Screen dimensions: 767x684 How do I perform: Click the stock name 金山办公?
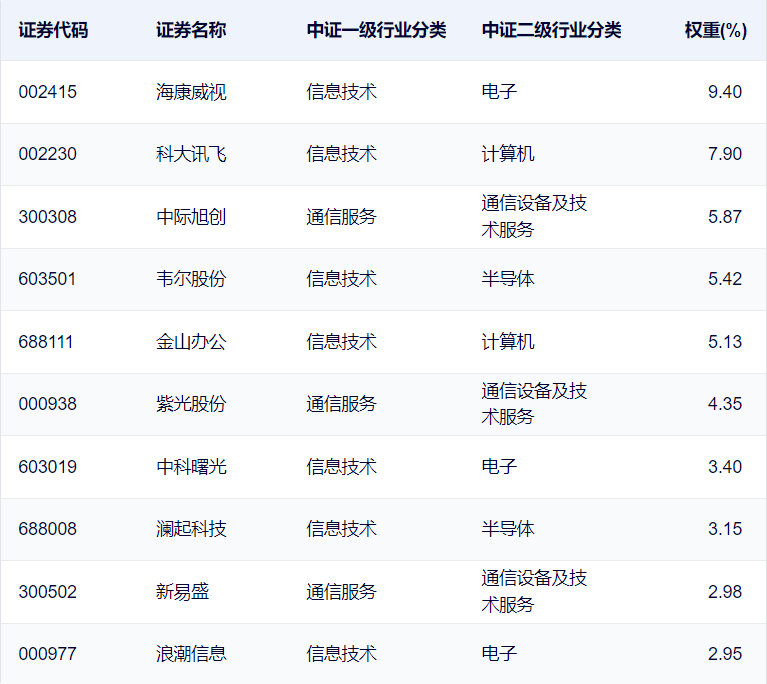point(191,342)
